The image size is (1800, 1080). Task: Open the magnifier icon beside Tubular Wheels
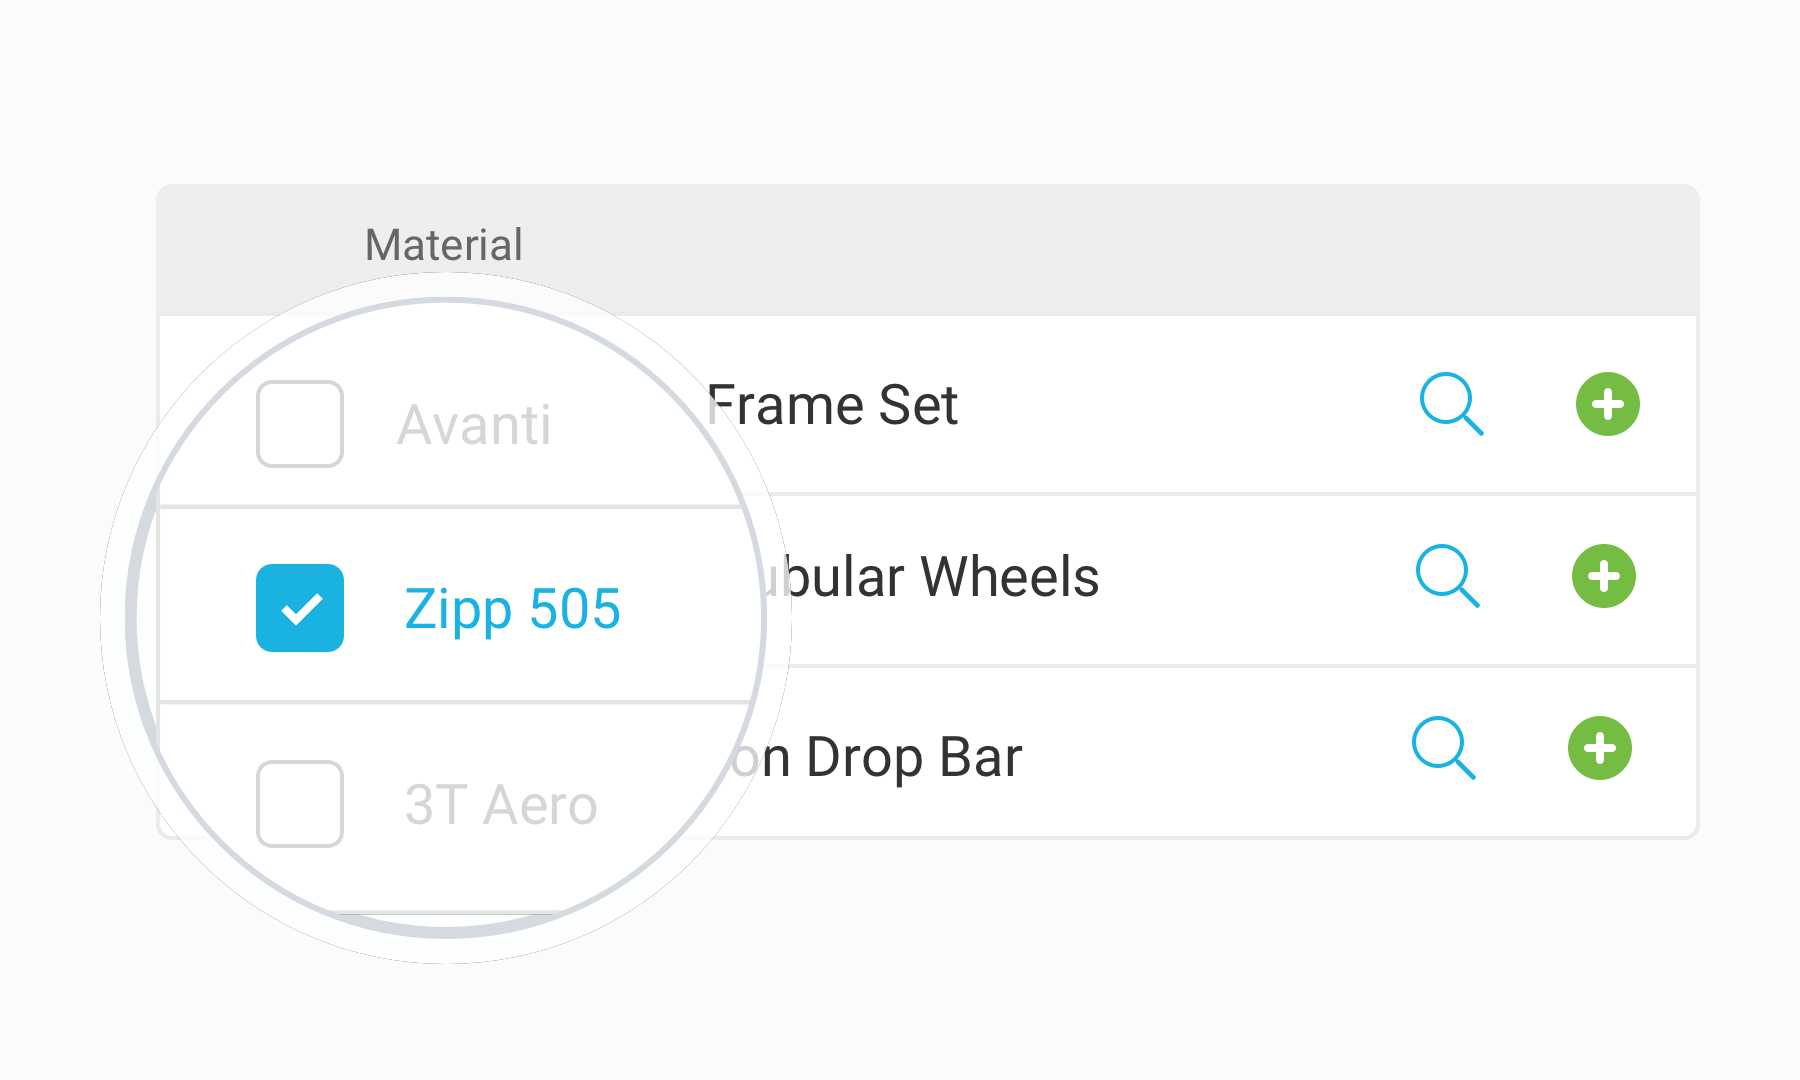(1446, 576)
